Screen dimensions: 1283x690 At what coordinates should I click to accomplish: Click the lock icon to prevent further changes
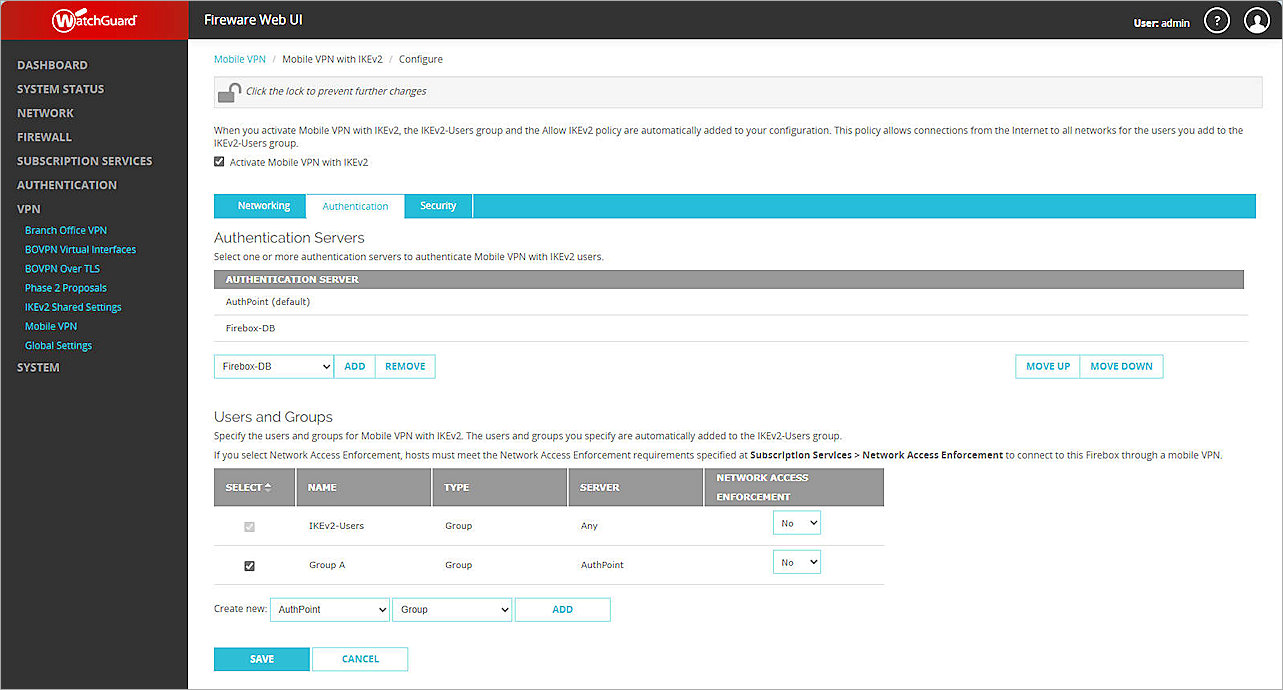(228, 91)
